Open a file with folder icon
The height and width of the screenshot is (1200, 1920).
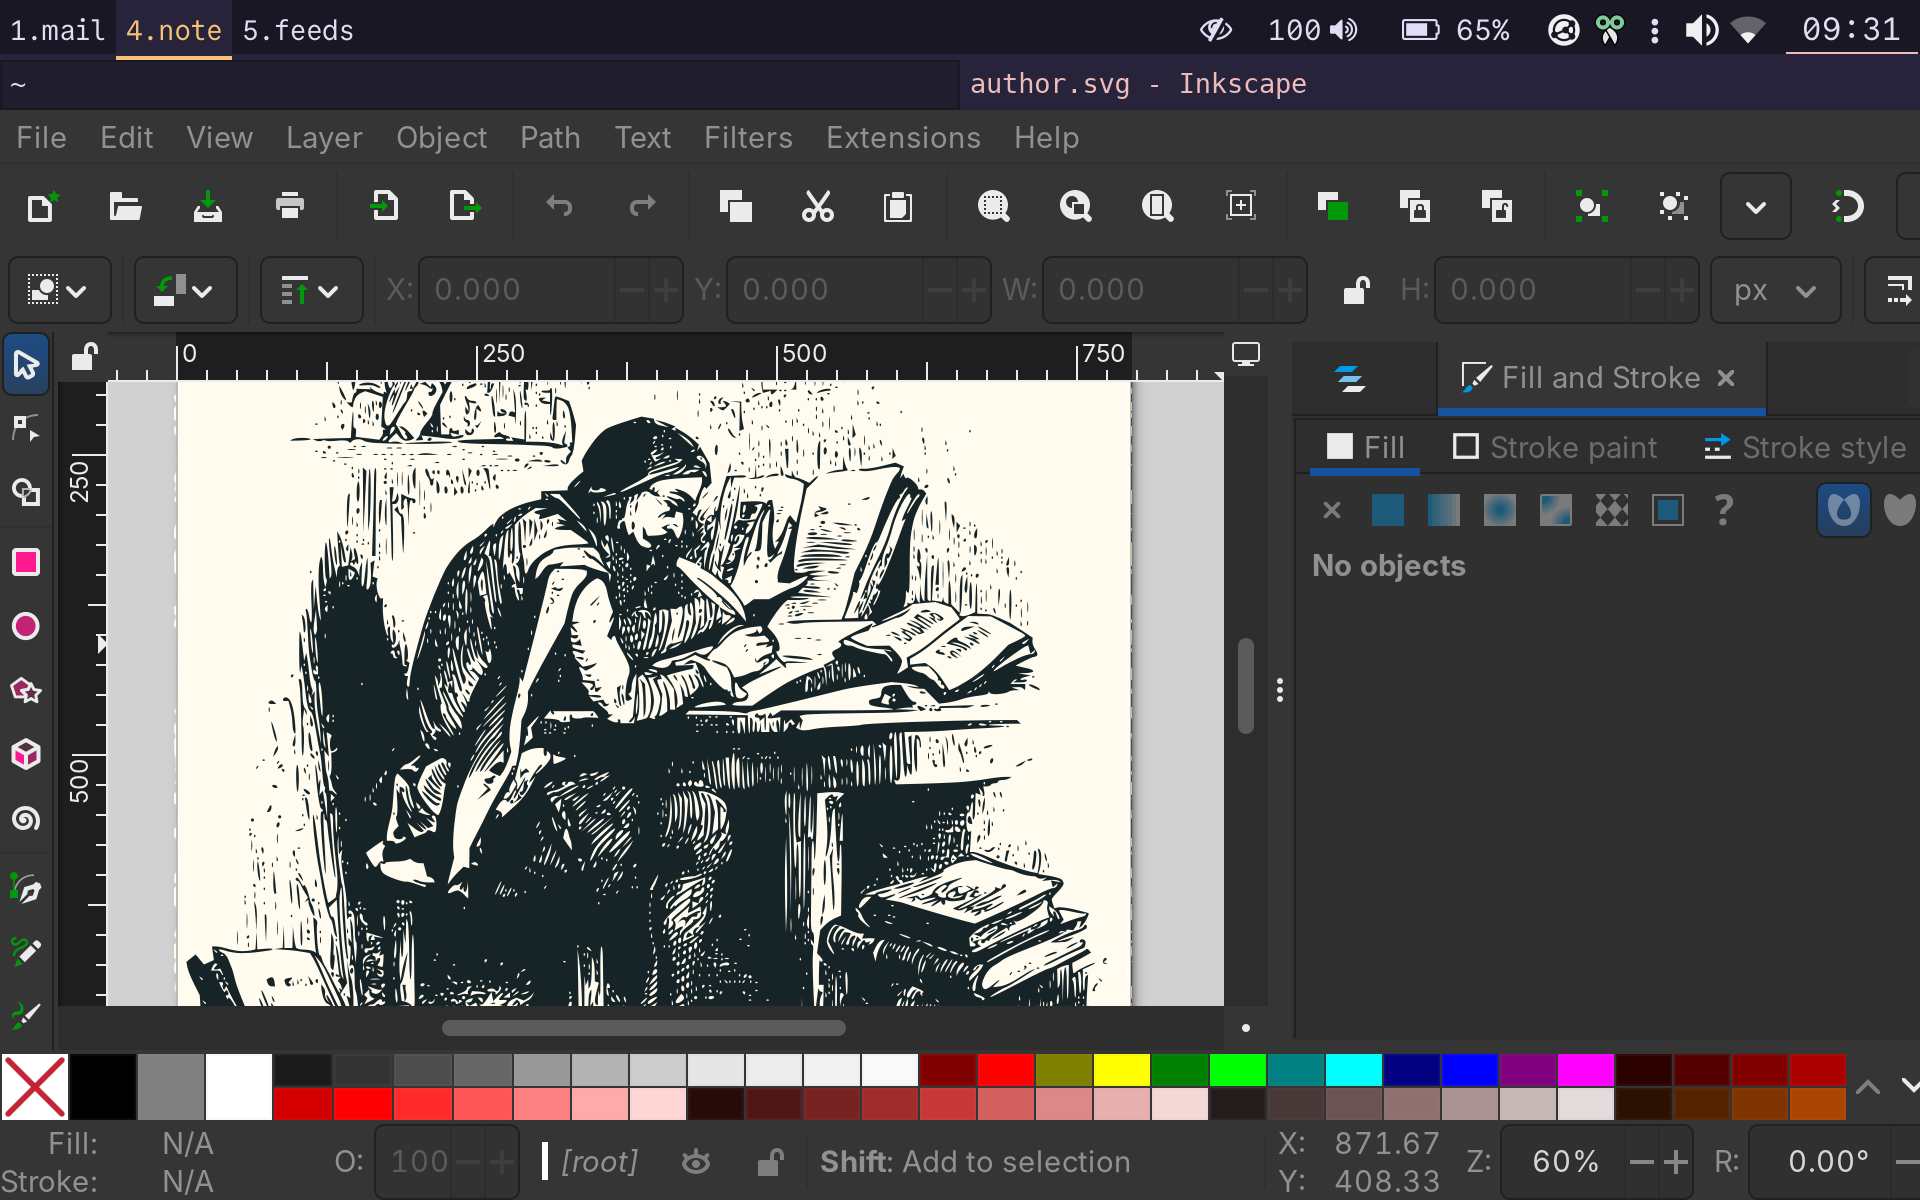(x=125, y=207)
